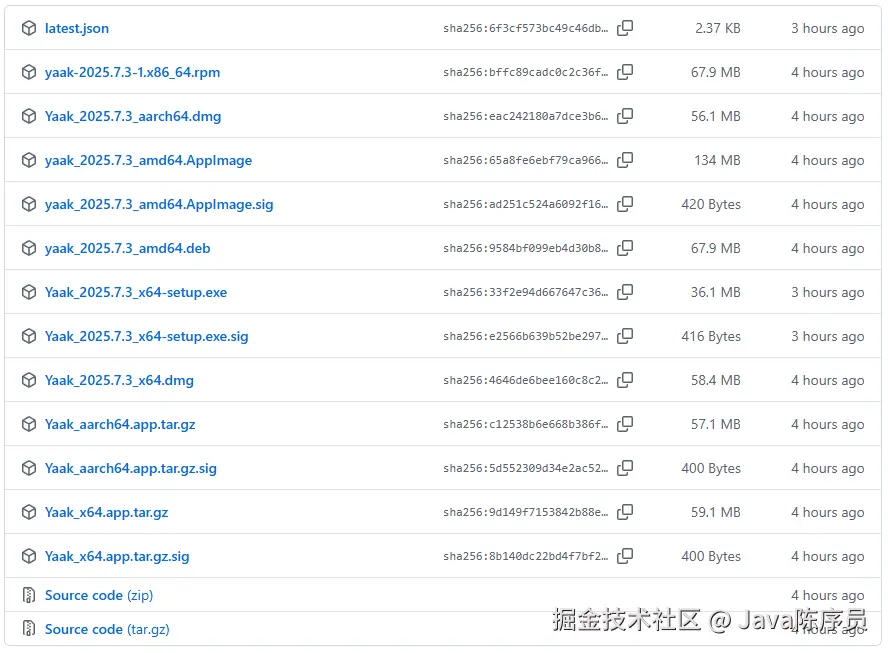Click package icon beside Yaak_aarch64.app.tar.gz.sig
Screen dimensions: 888x653
click(29, 468)
